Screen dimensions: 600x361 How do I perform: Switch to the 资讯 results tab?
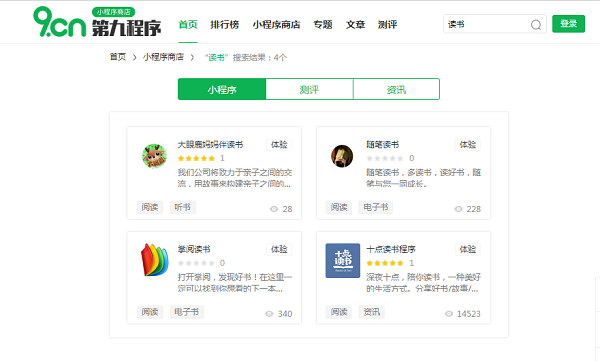click(396, 89)
